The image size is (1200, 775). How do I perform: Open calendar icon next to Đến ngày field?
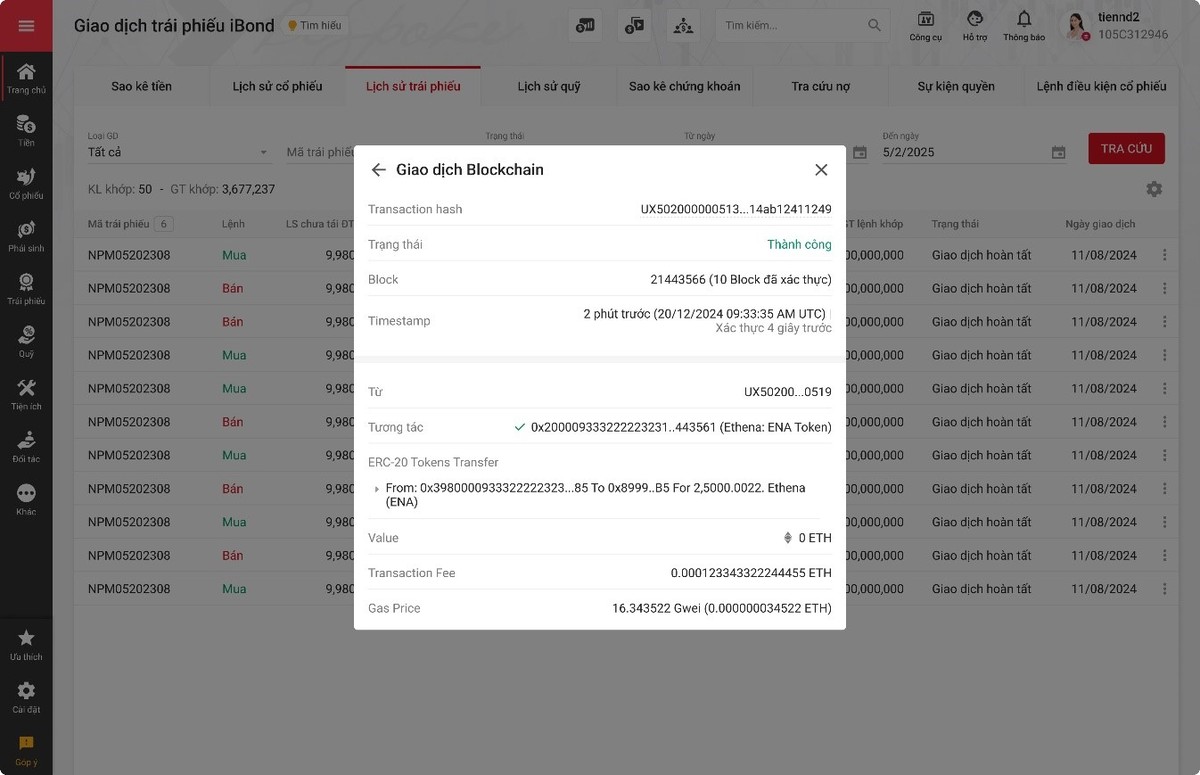pos(1058,152)
